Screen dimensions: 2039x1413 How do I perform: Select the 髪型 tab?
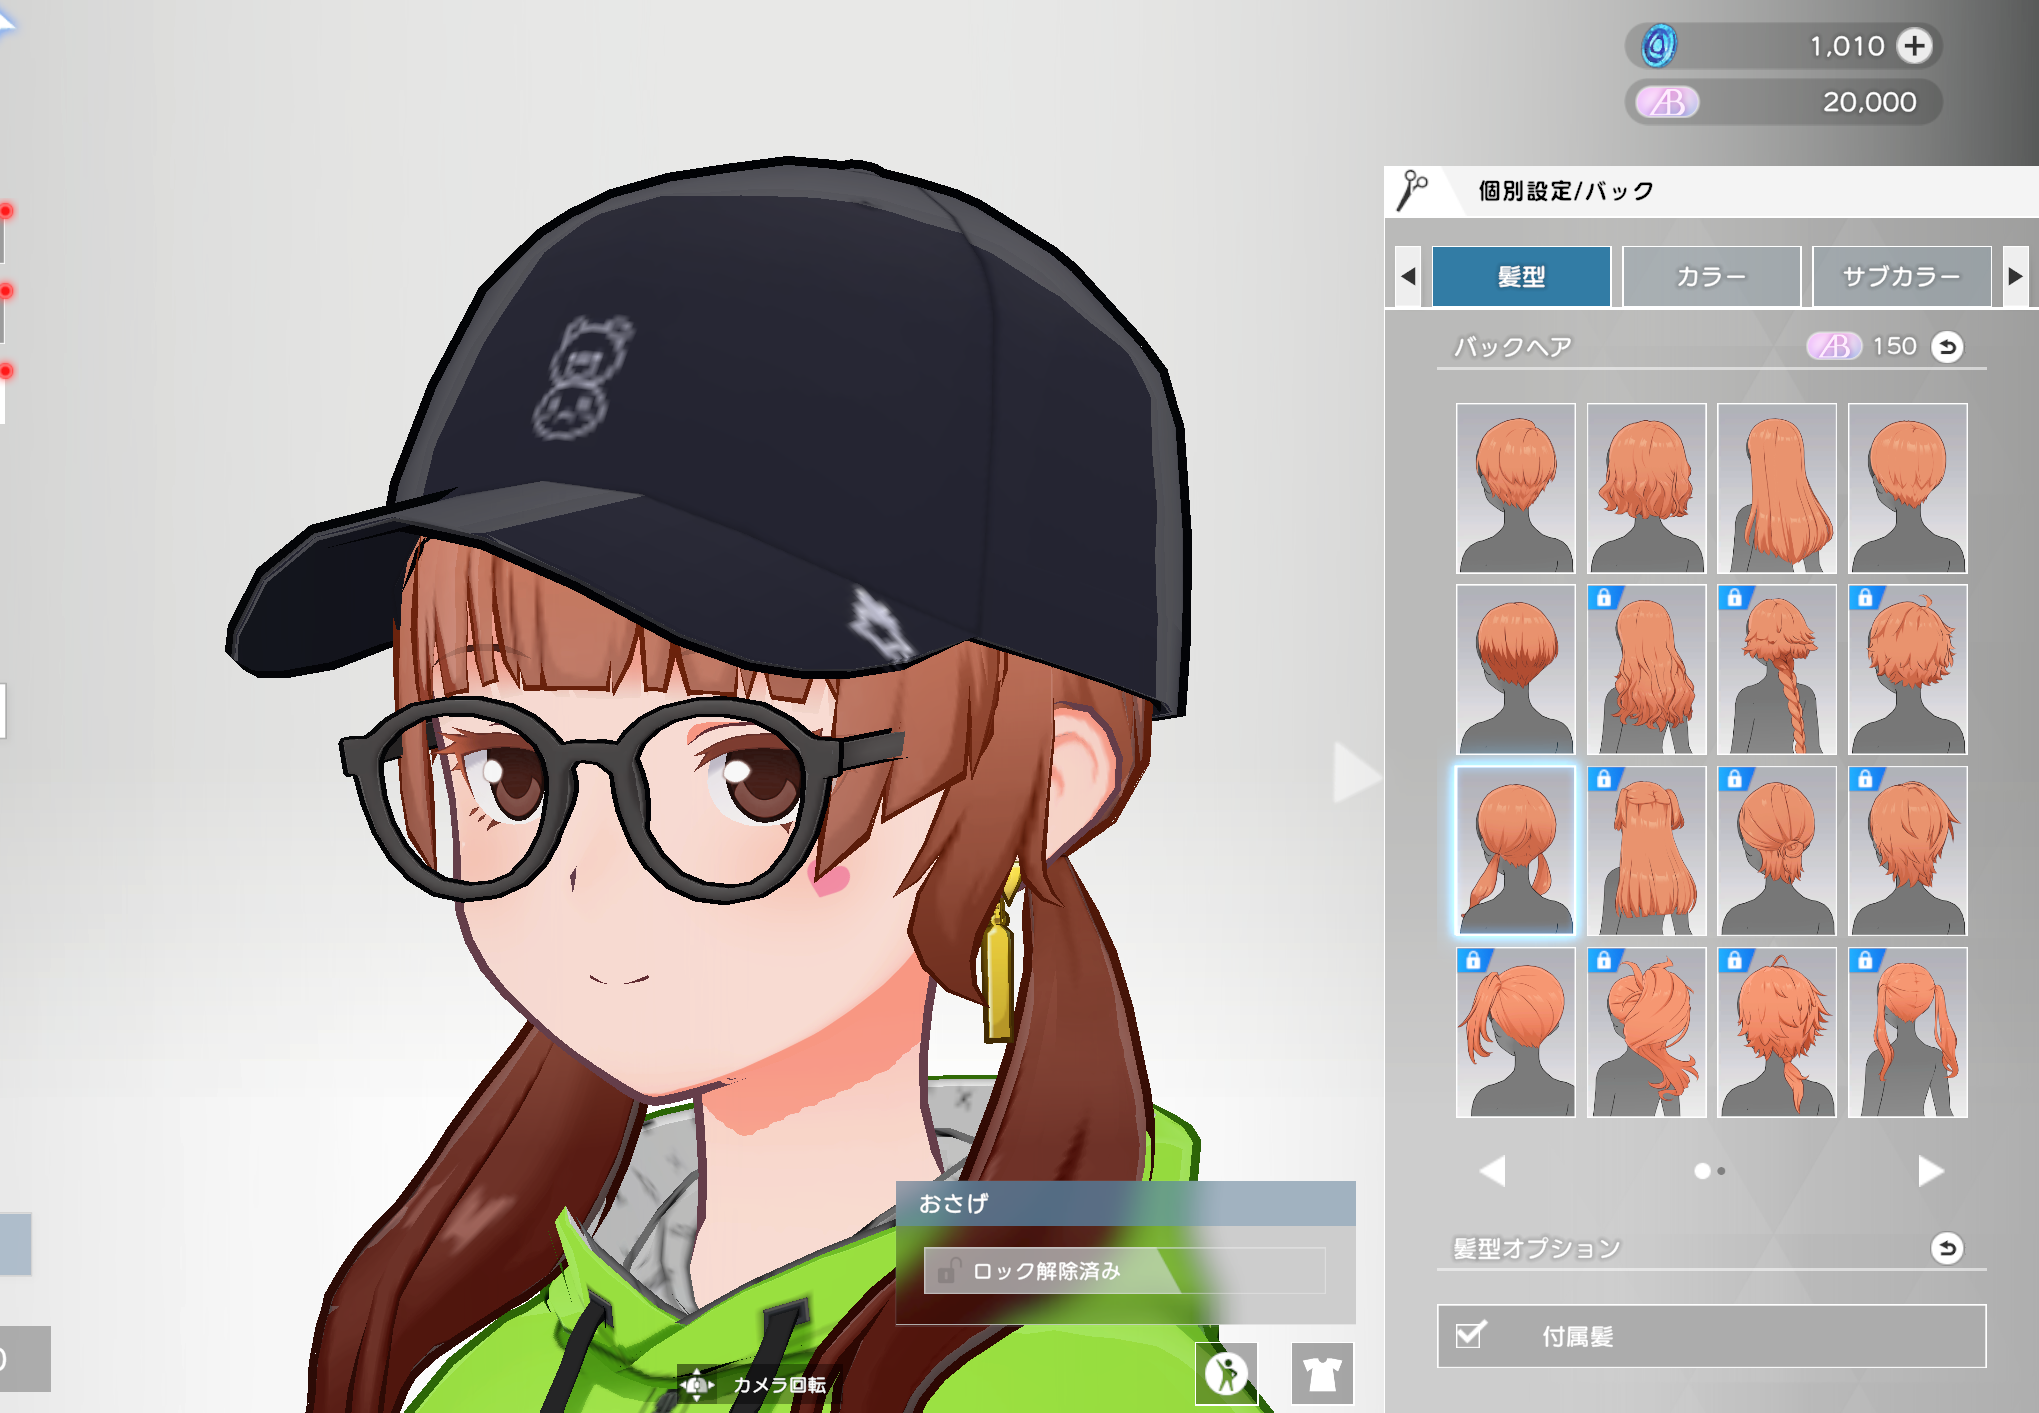click(1521, 276)
